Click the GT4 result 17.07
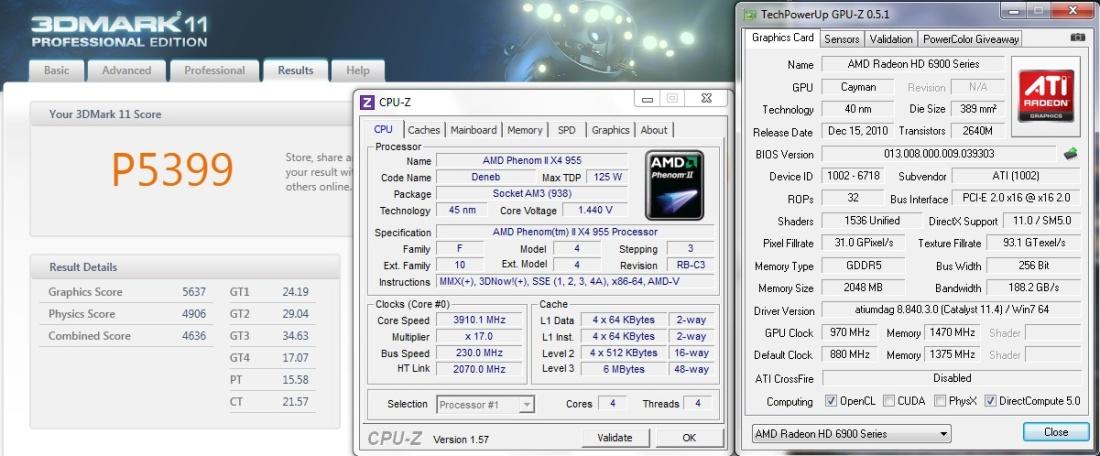The height and width of the screenshot is (456, 1100). coord(295,358)
